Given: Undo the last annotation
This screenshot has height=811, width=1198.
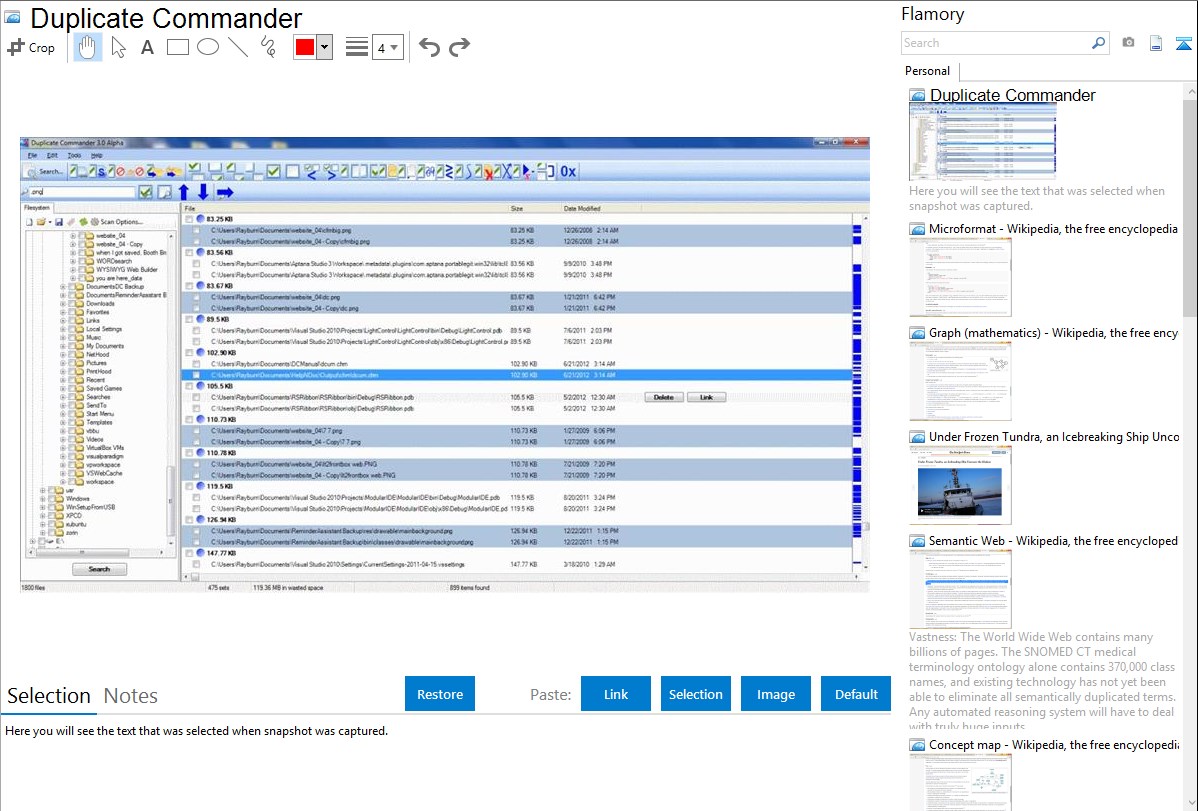Looking at the screenshot, I should 429,47.
